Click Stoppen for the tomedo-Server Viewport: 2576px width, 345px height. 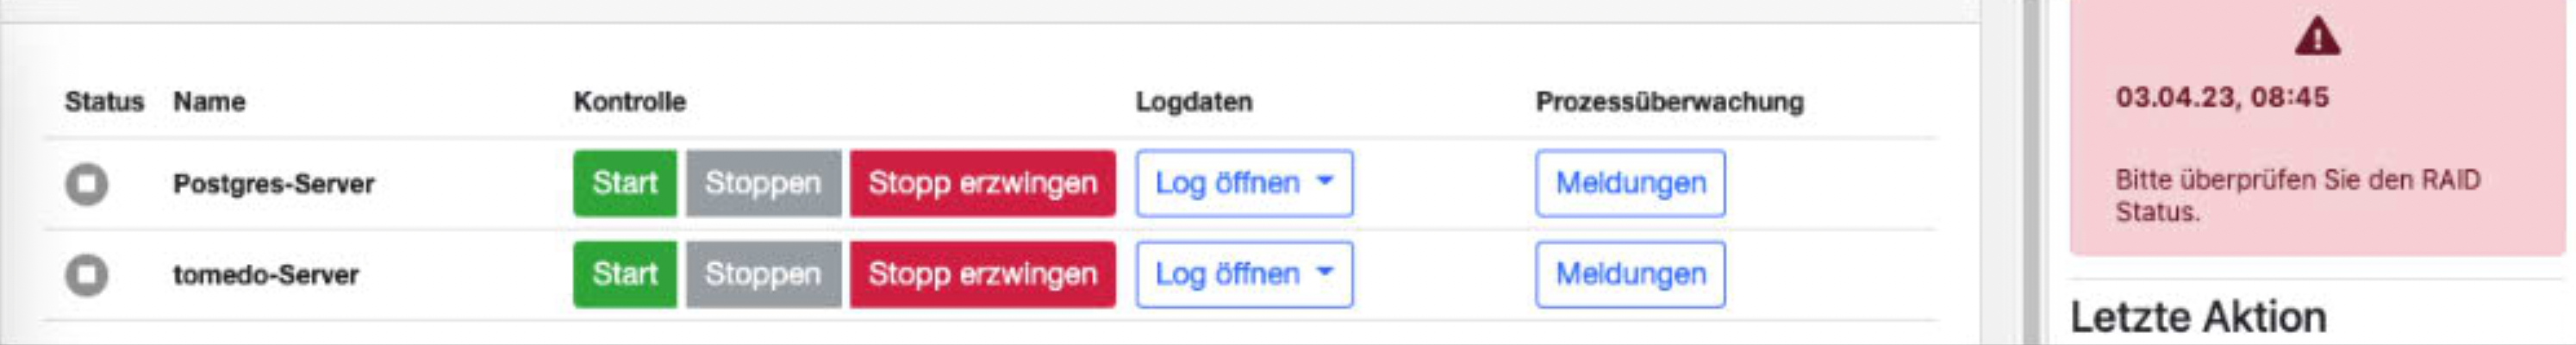pos(763,274)
